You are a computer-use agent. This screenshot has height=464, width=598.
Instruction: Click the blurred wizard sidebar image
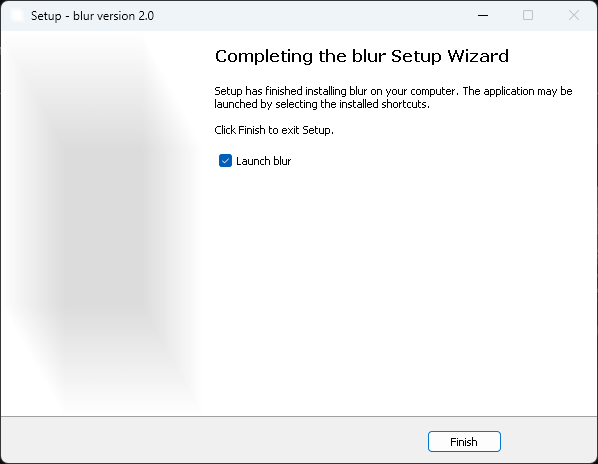point(101,223)
